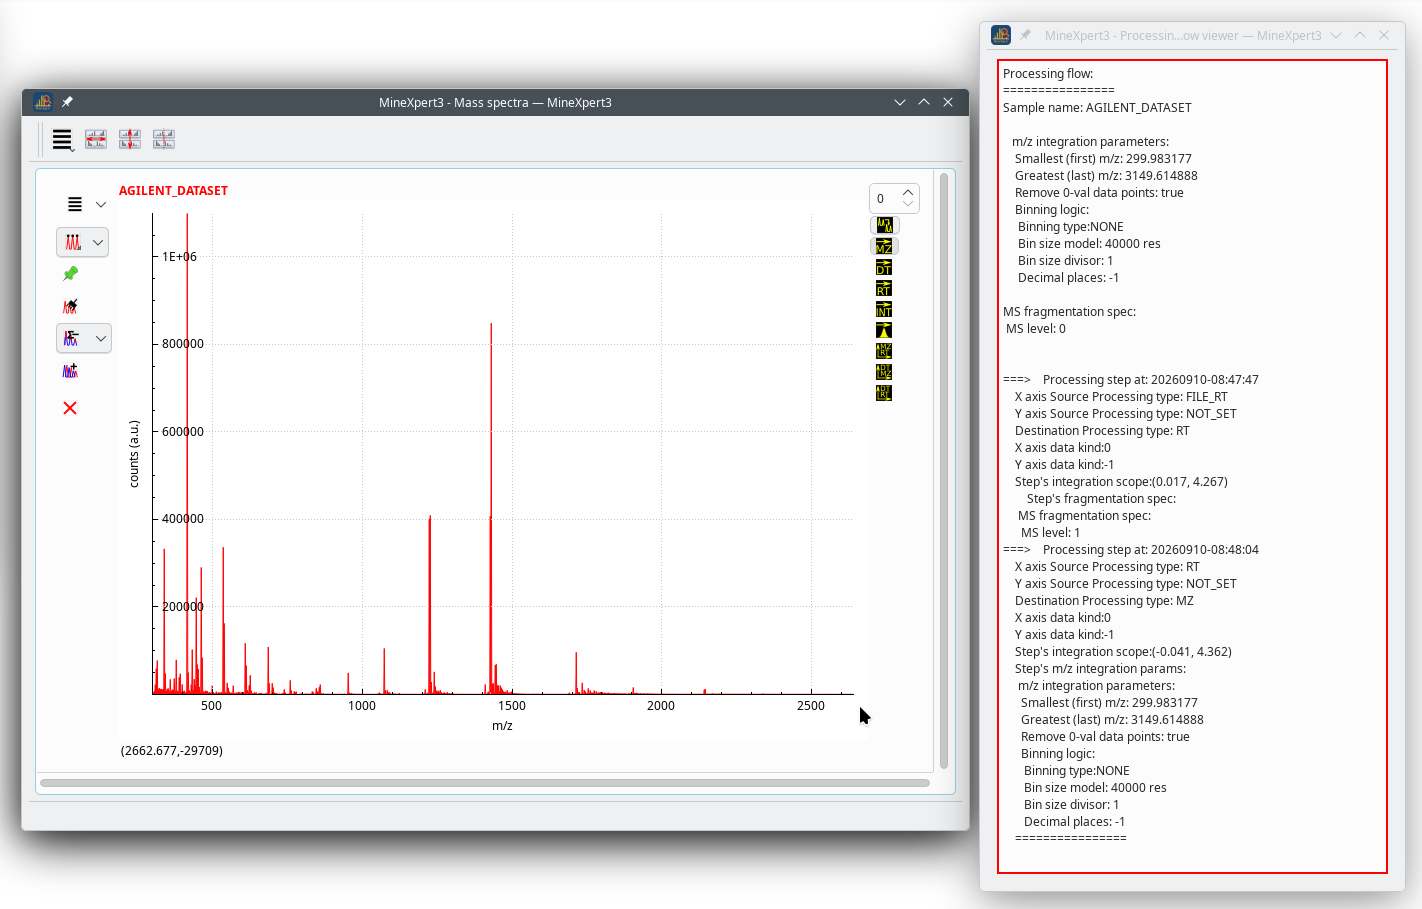Increase the MS level spin box value

click(908, 192)
